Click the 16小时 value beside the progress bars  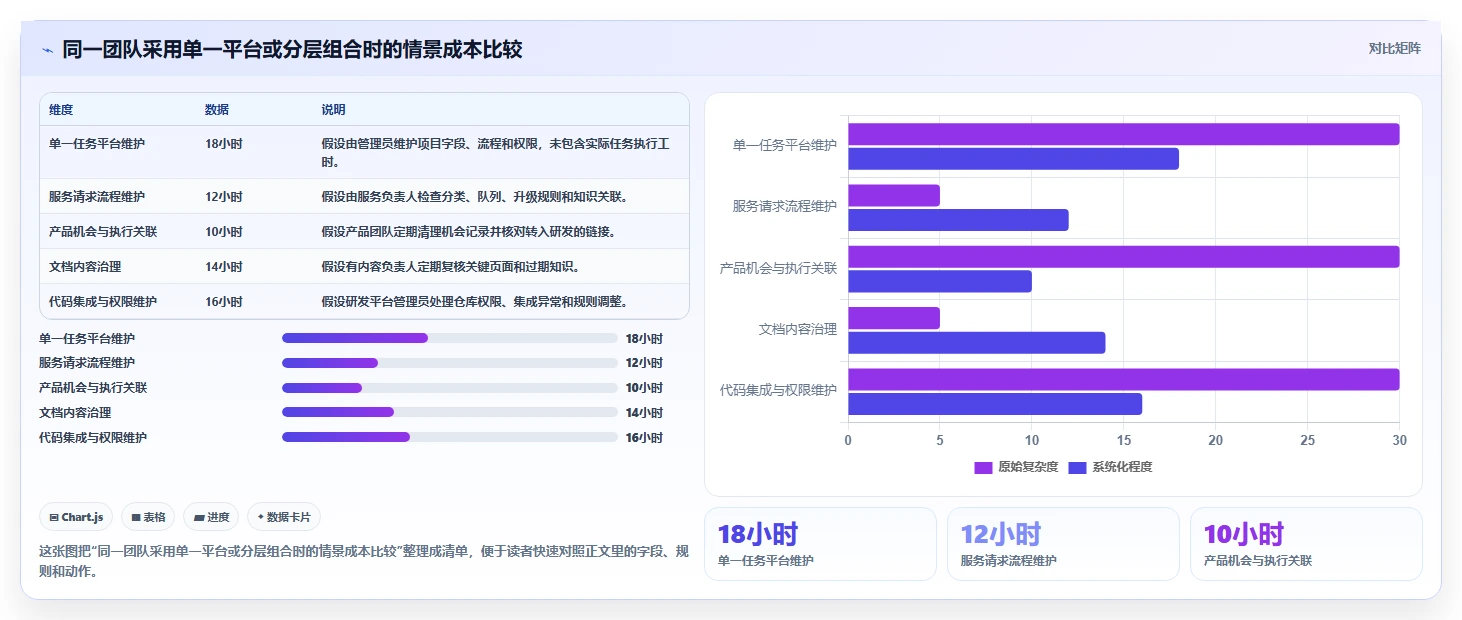644,437
